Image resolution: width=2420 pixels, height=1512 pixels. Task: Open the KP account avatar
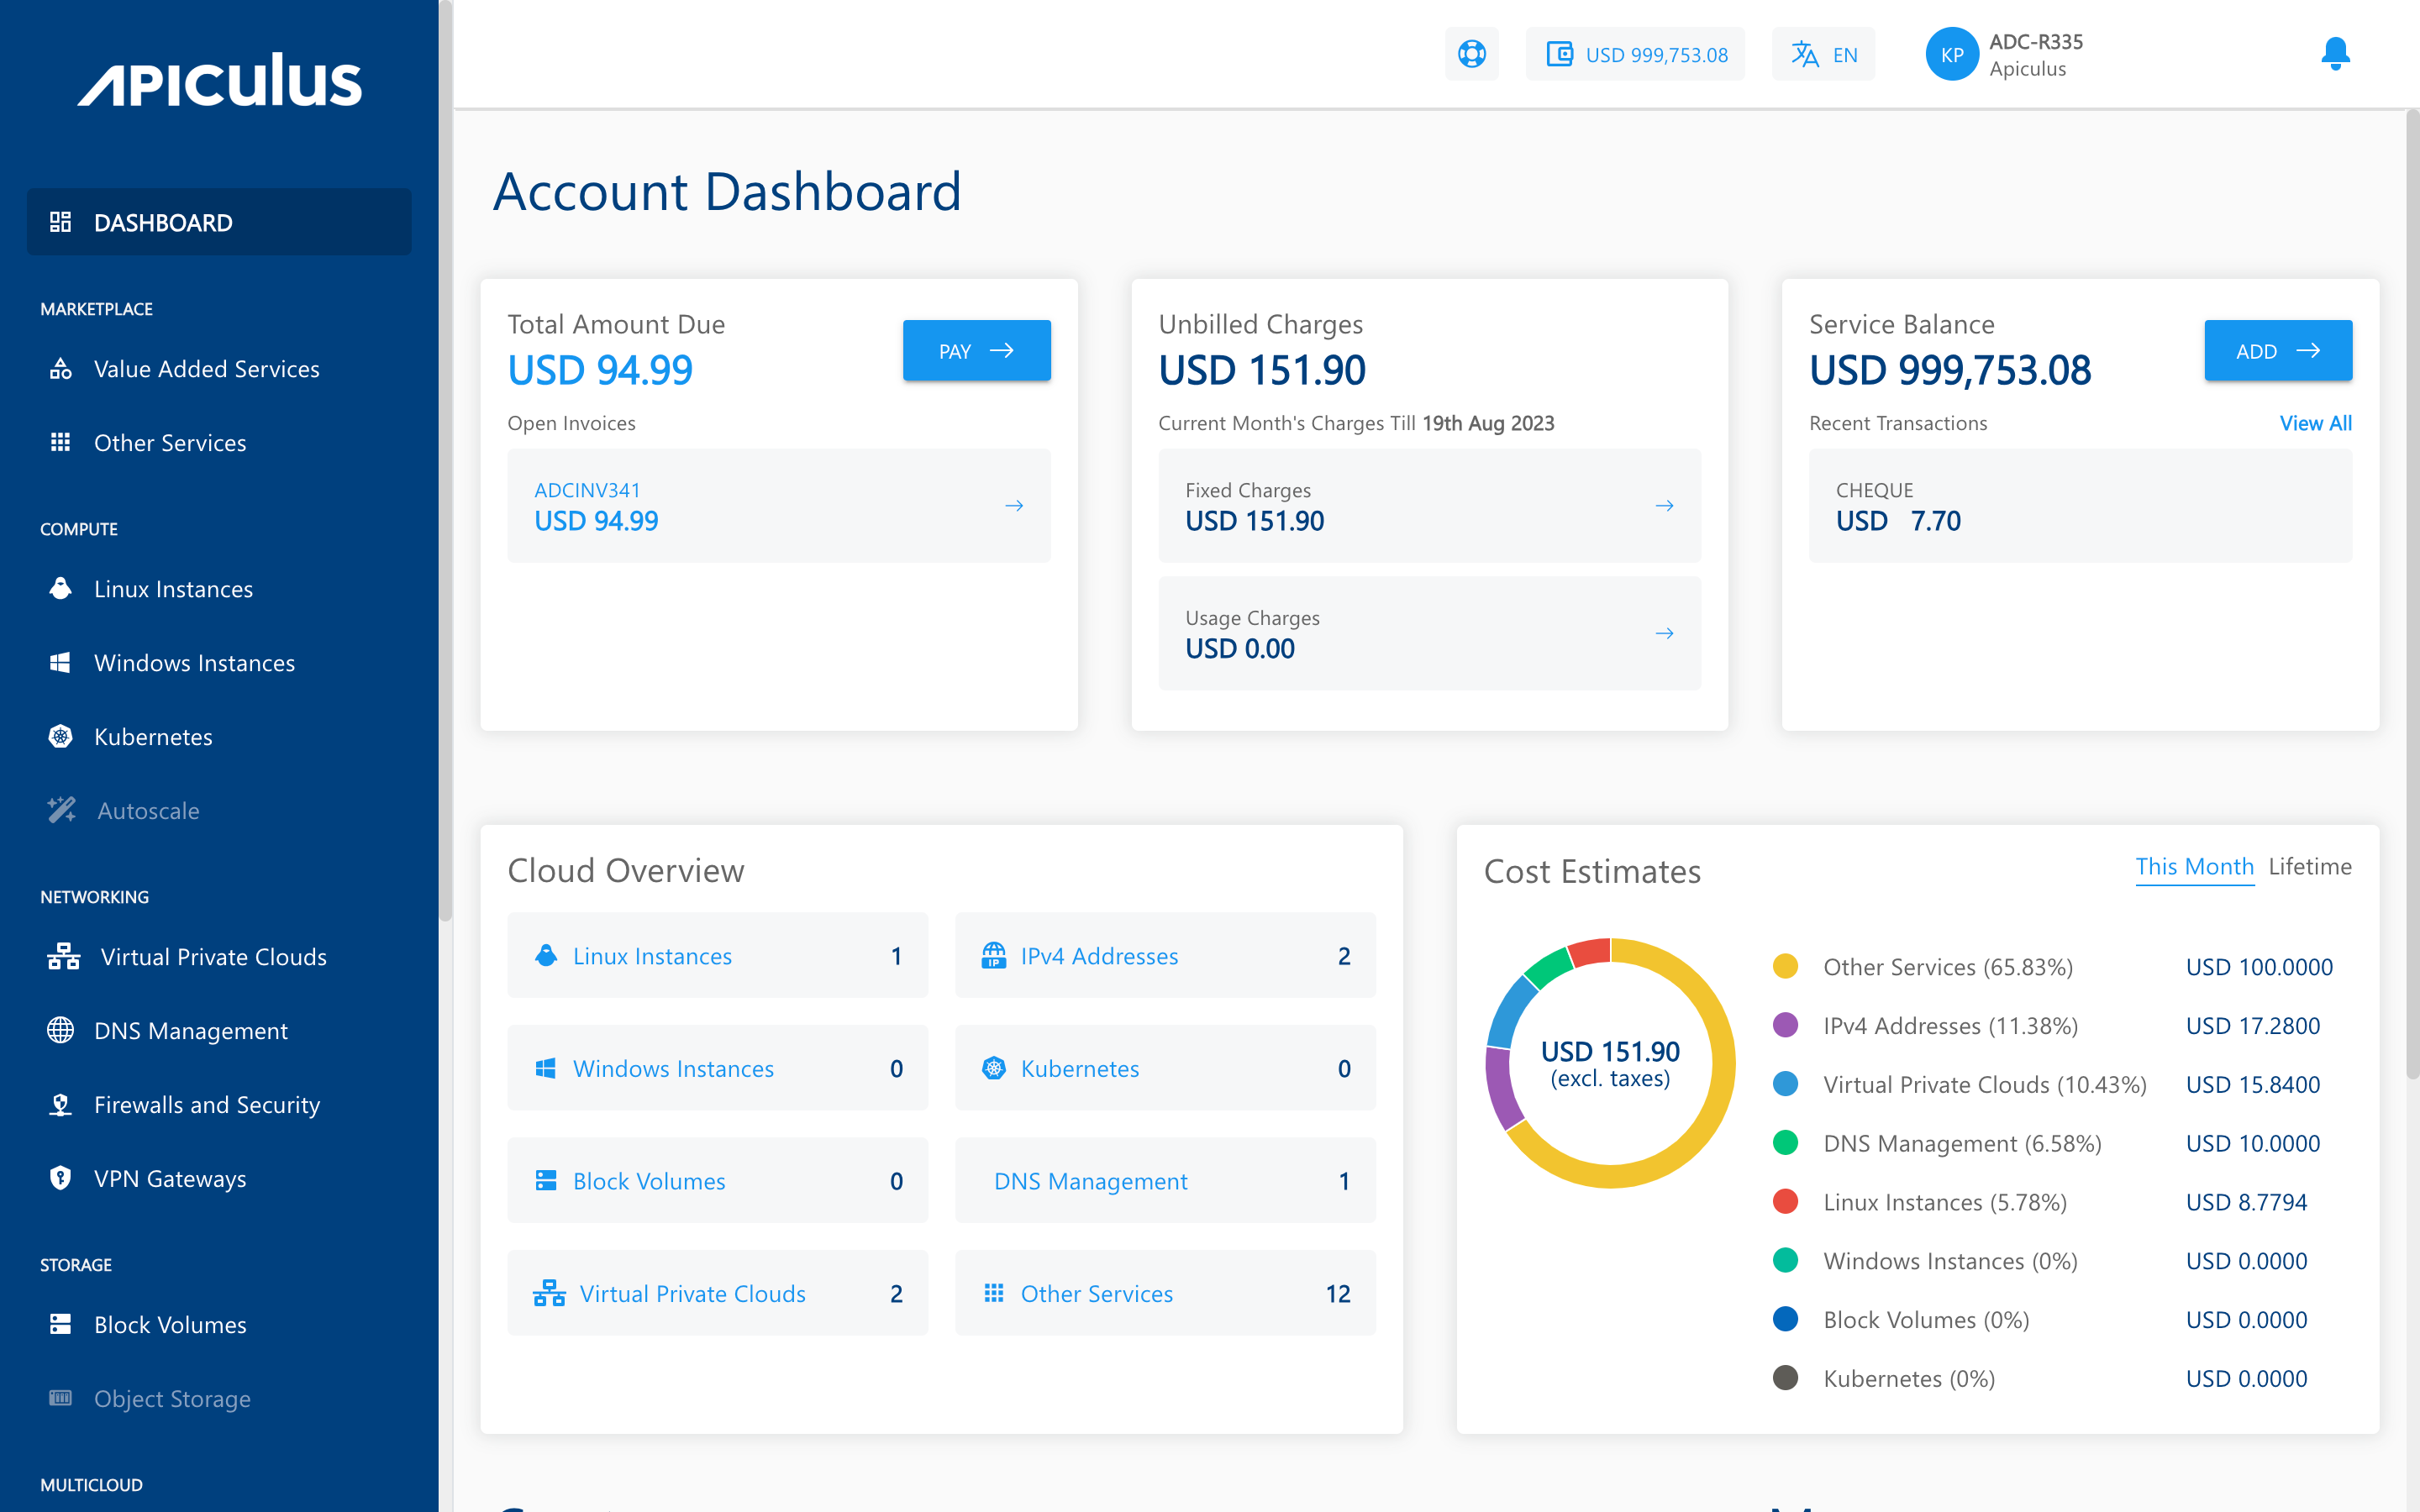1952,54
